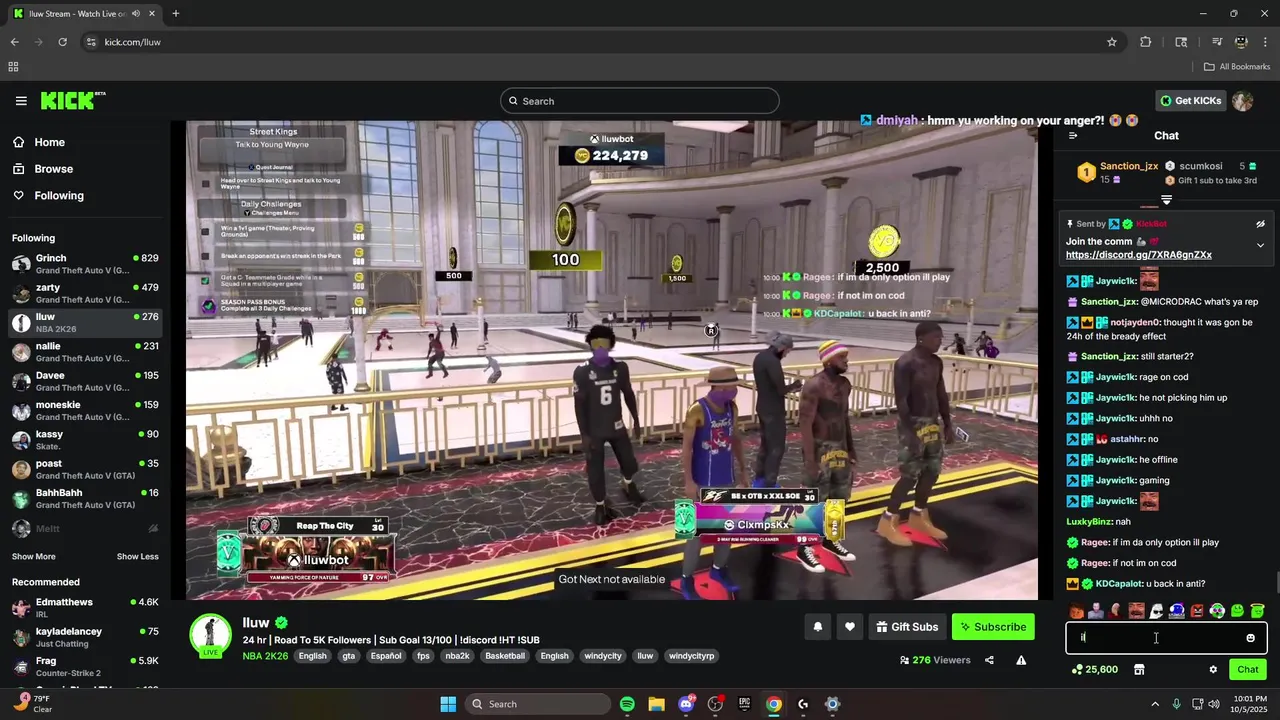Collapse chat with the arrow-lines icon
This screenshot has width=1280, height=720.
click(1073, 136)
